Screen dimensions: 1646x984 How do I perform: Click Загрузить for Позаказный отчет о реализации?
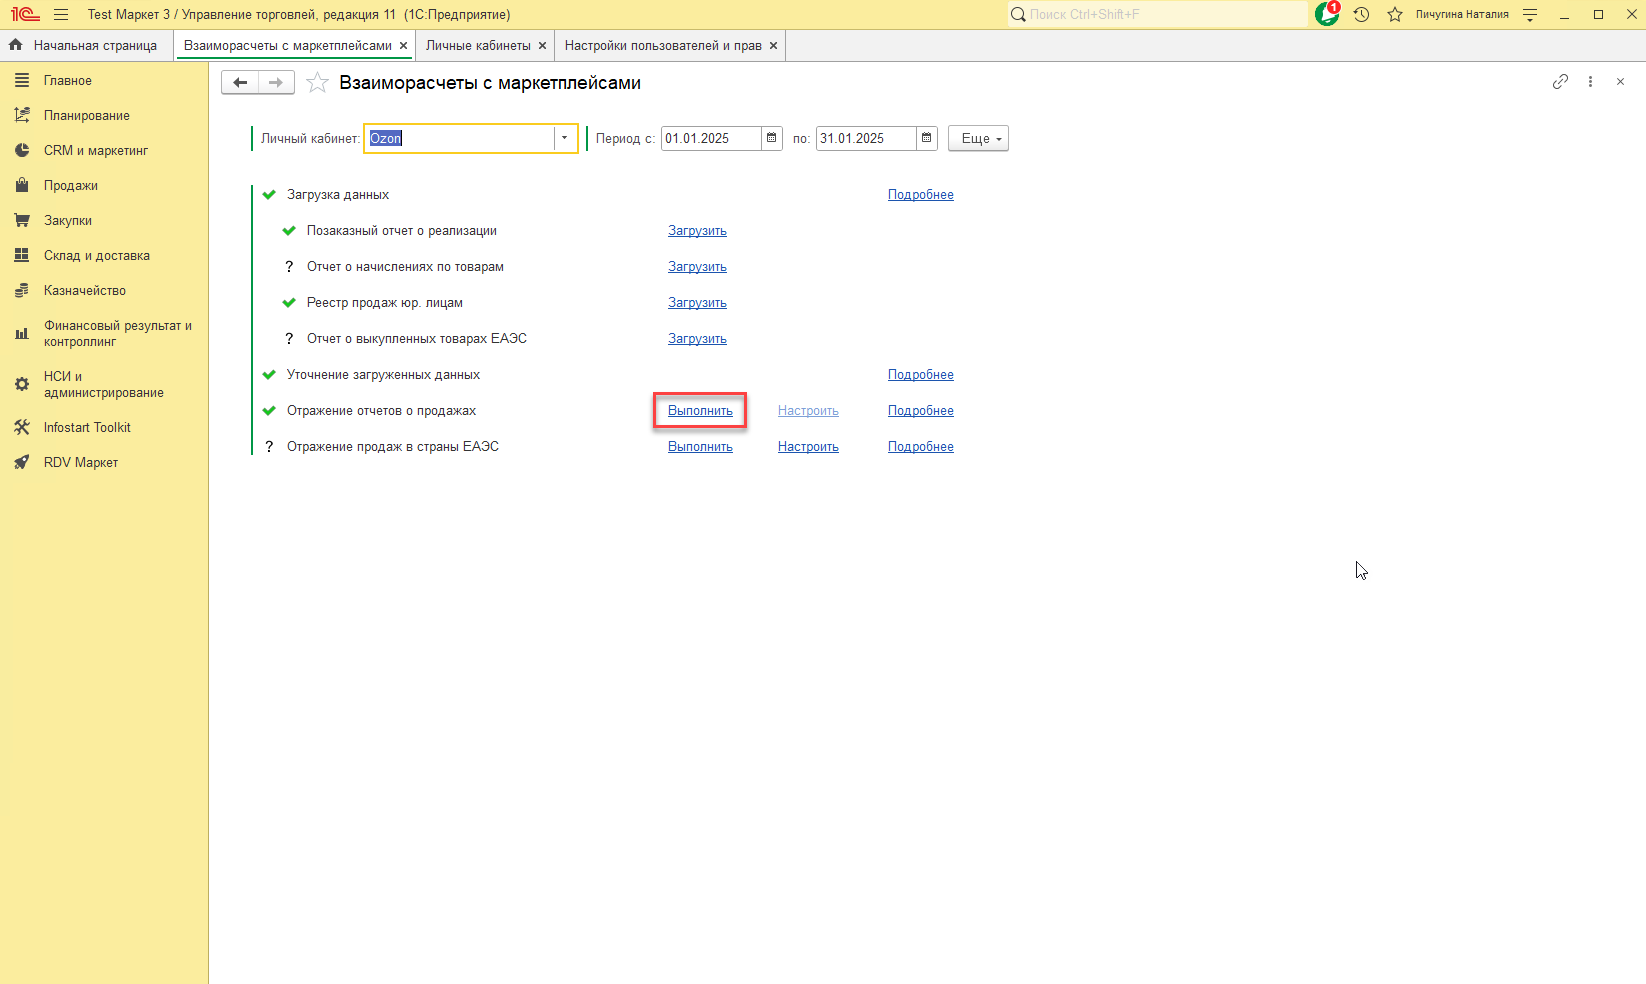click(x=697, y=231)
